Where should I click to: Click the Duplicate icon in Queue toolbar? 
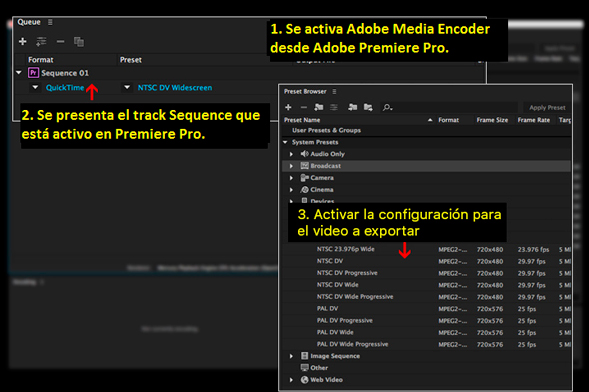click(x=79, y=42)
